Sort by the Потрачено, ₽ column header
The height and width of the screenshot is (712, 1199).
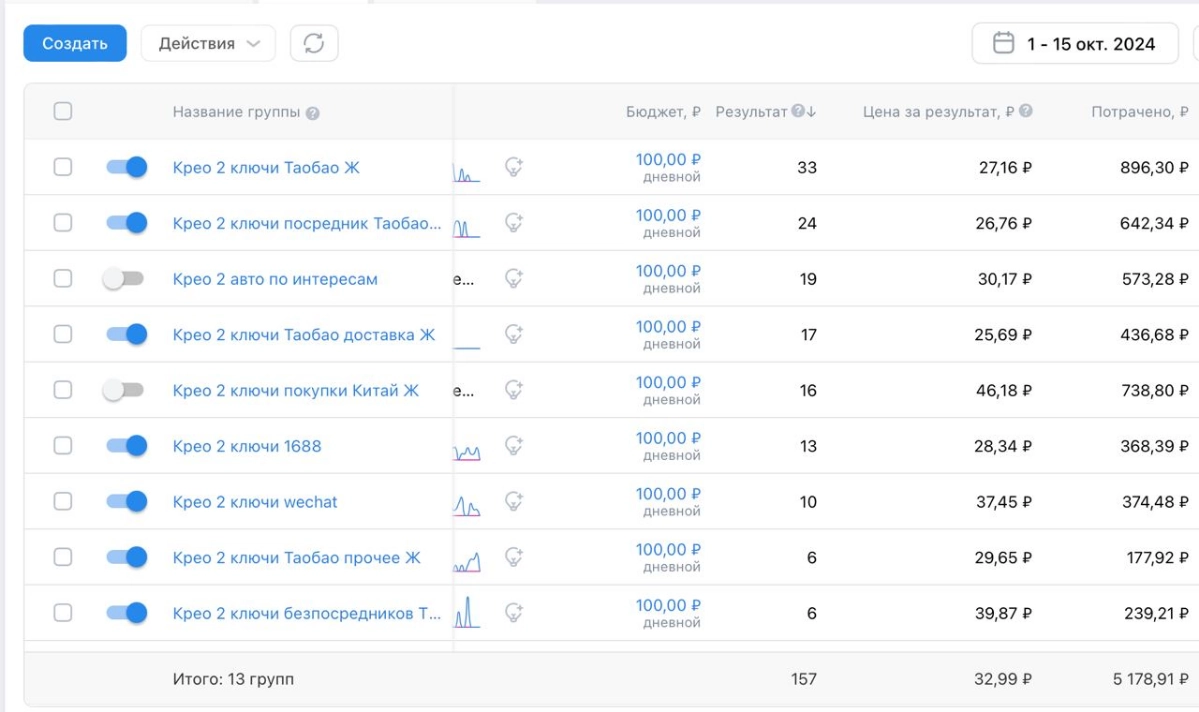1139,112
